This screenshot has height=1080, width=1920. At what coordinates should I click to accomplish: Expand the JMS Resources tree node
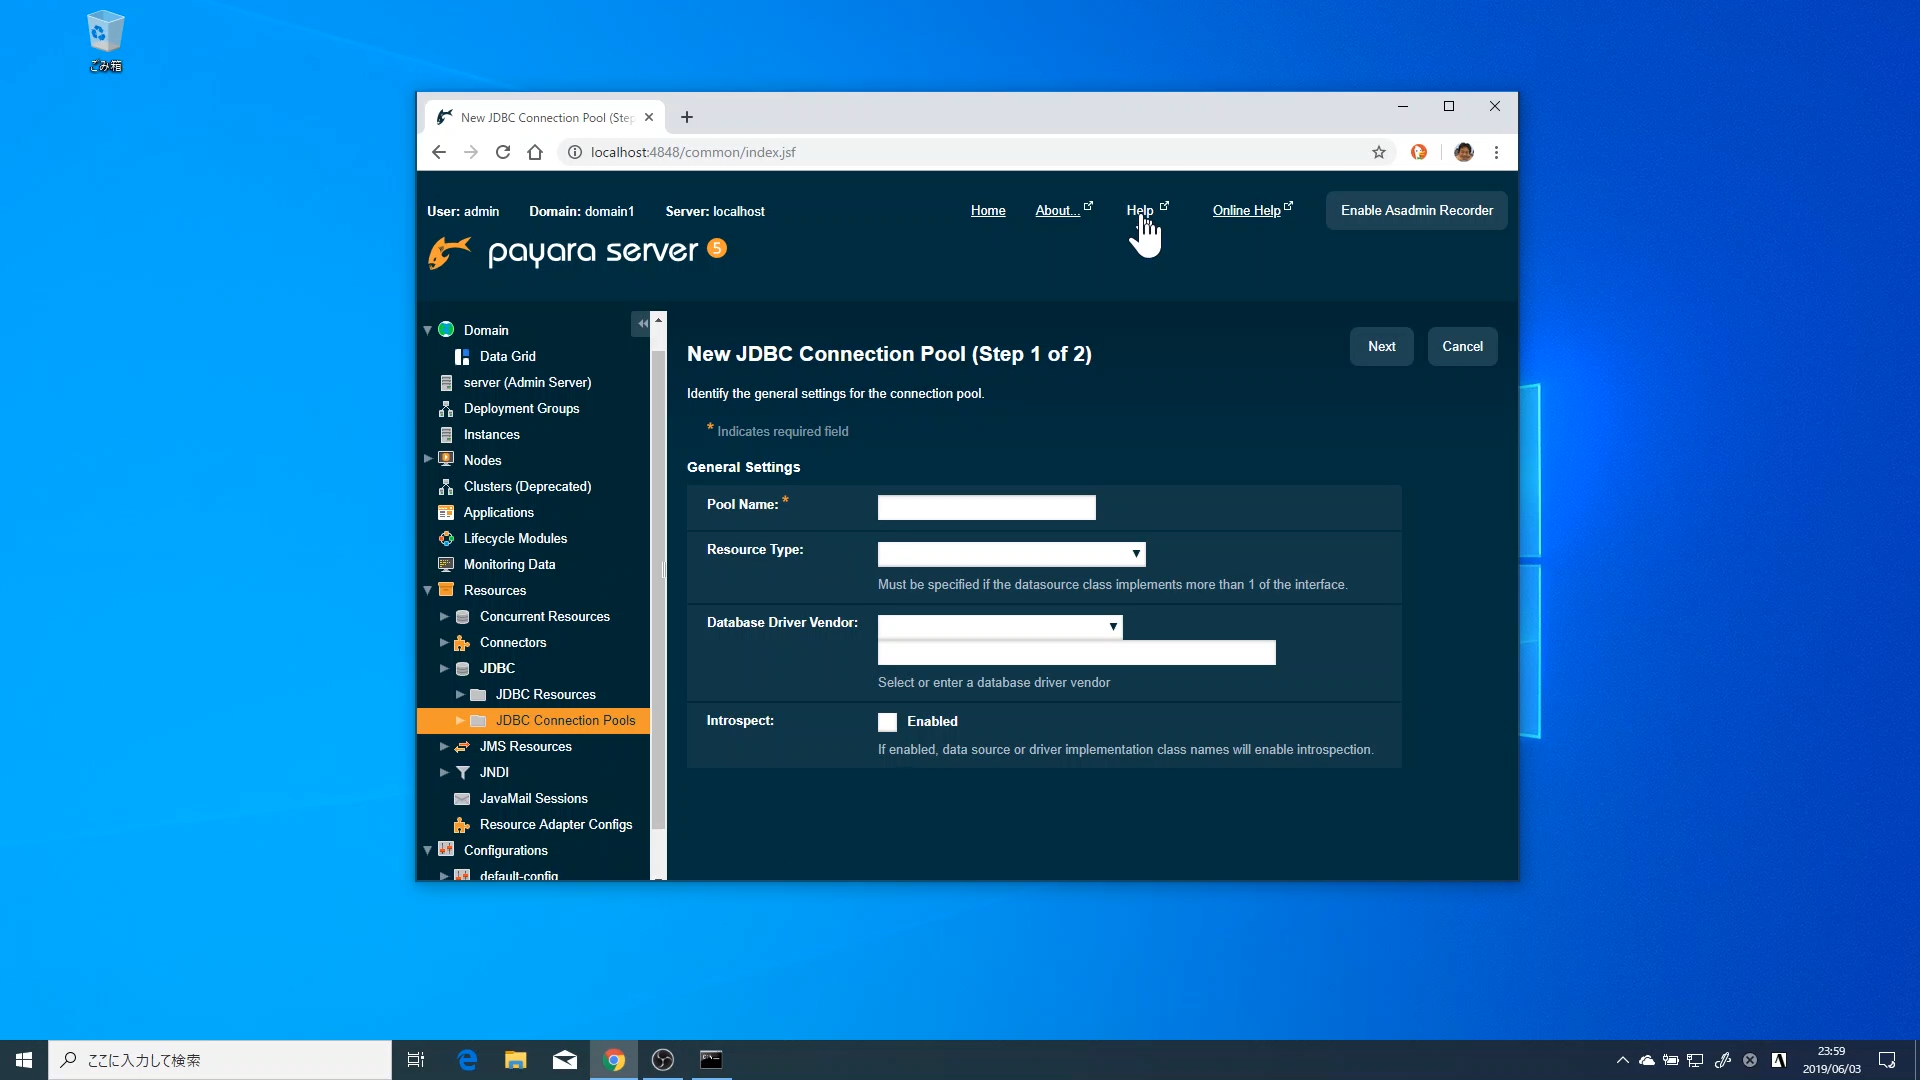pos(444,747)
